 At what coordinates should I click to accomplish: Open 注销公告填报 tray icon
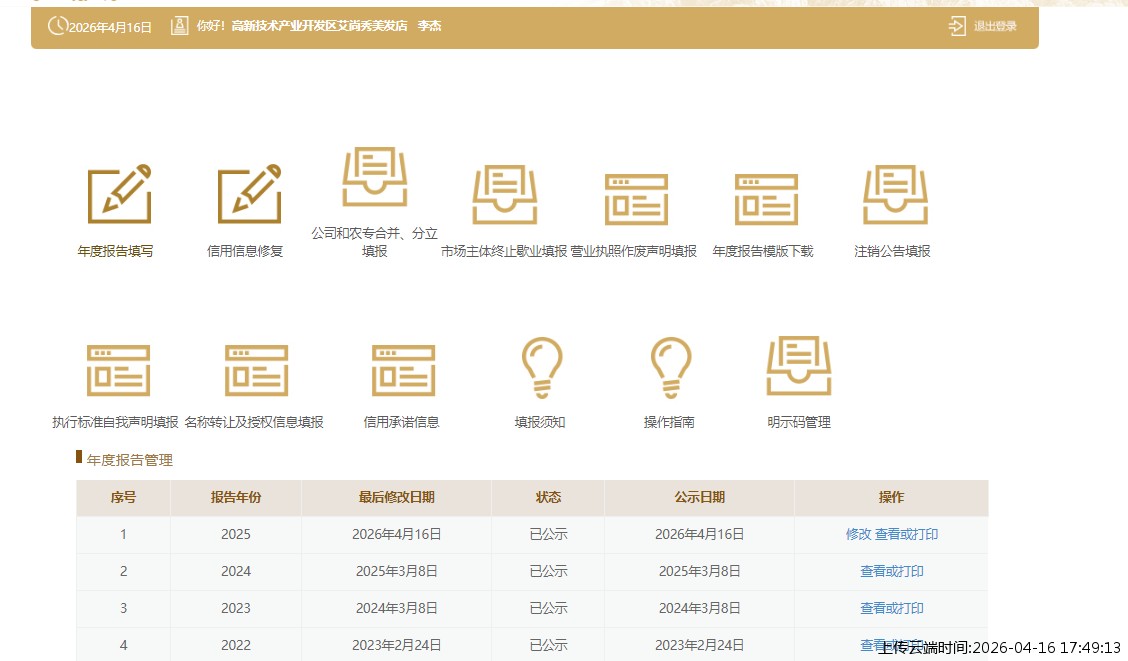[x=895, y=196]
